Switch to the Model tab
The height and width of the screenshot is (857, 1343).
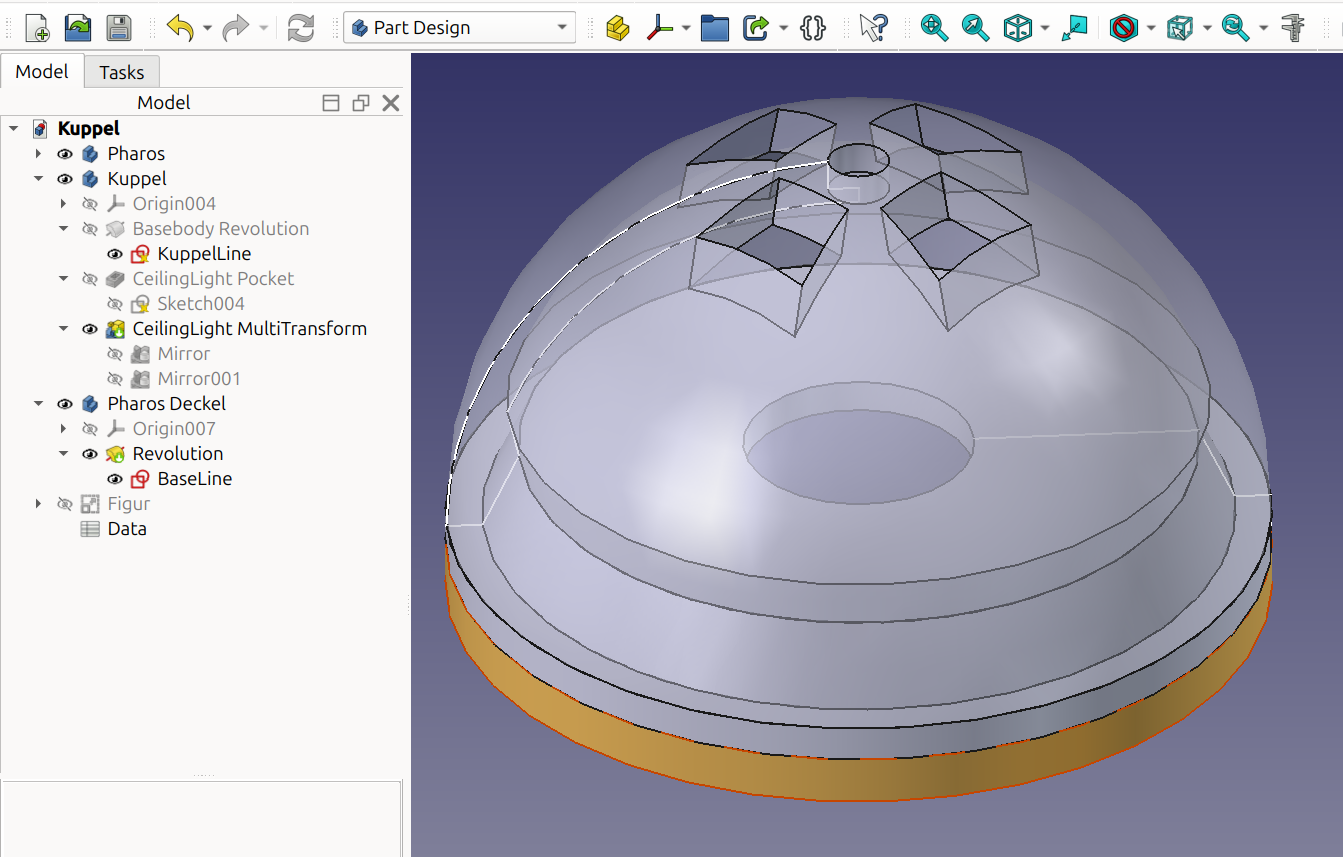[x=42, y=71]
